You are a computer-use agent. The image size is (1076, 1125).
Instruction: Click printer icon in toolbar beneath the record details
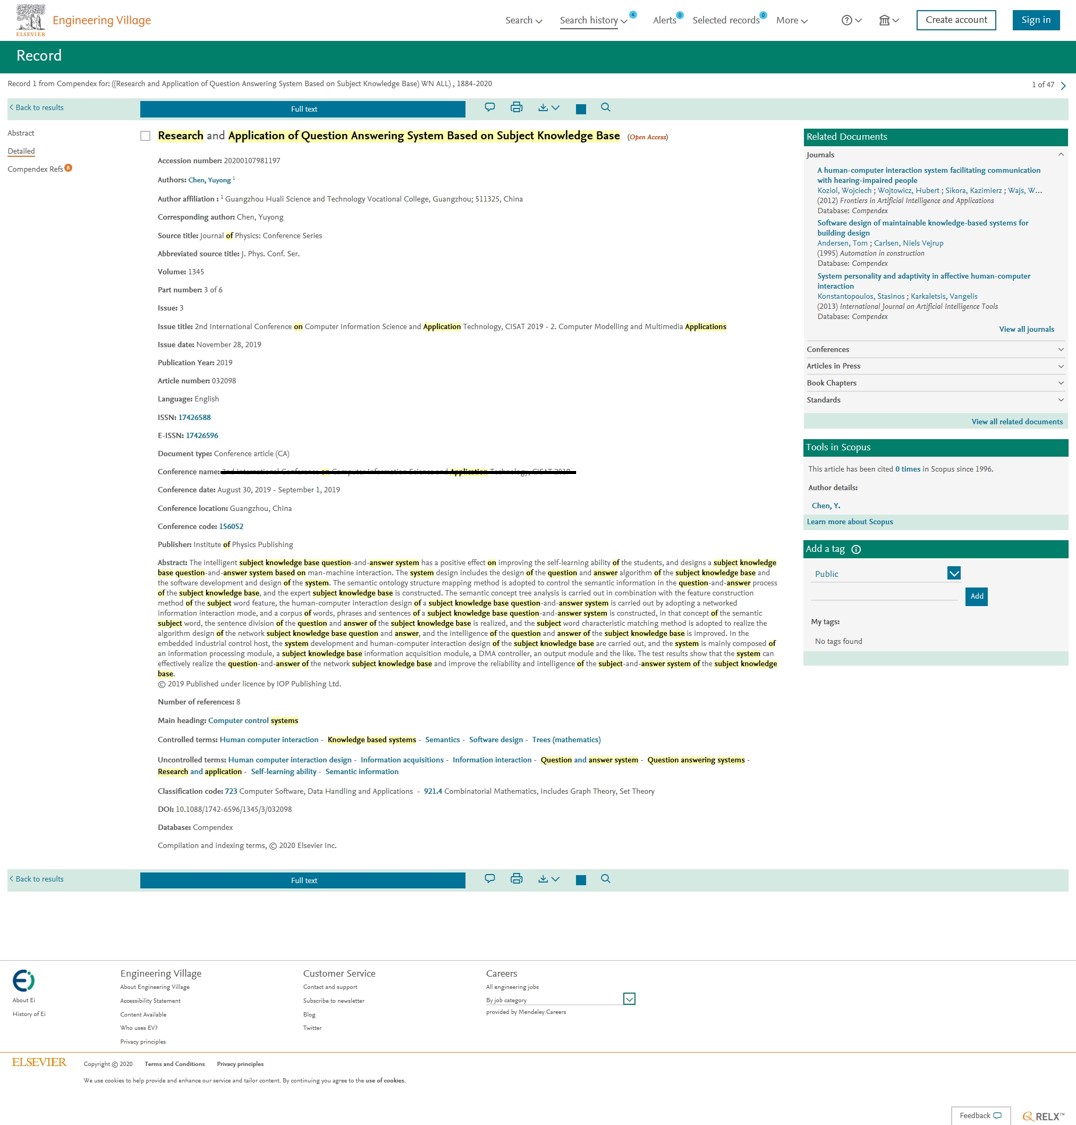(x=516, y=879)
